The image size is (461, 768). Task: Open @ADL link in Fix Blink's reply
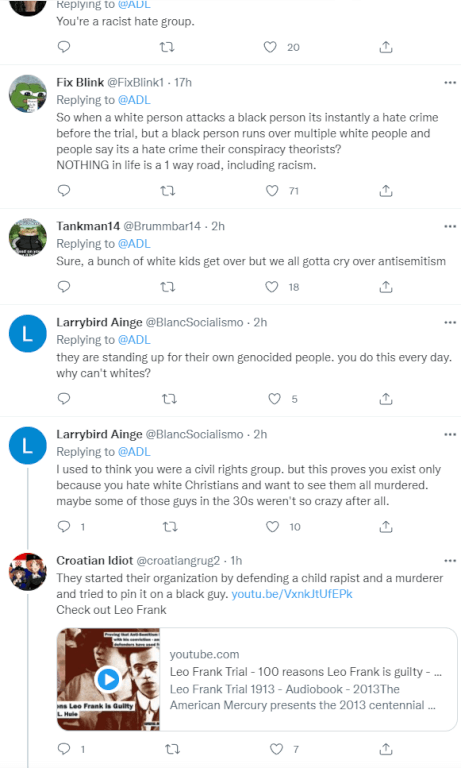[134, 100]
